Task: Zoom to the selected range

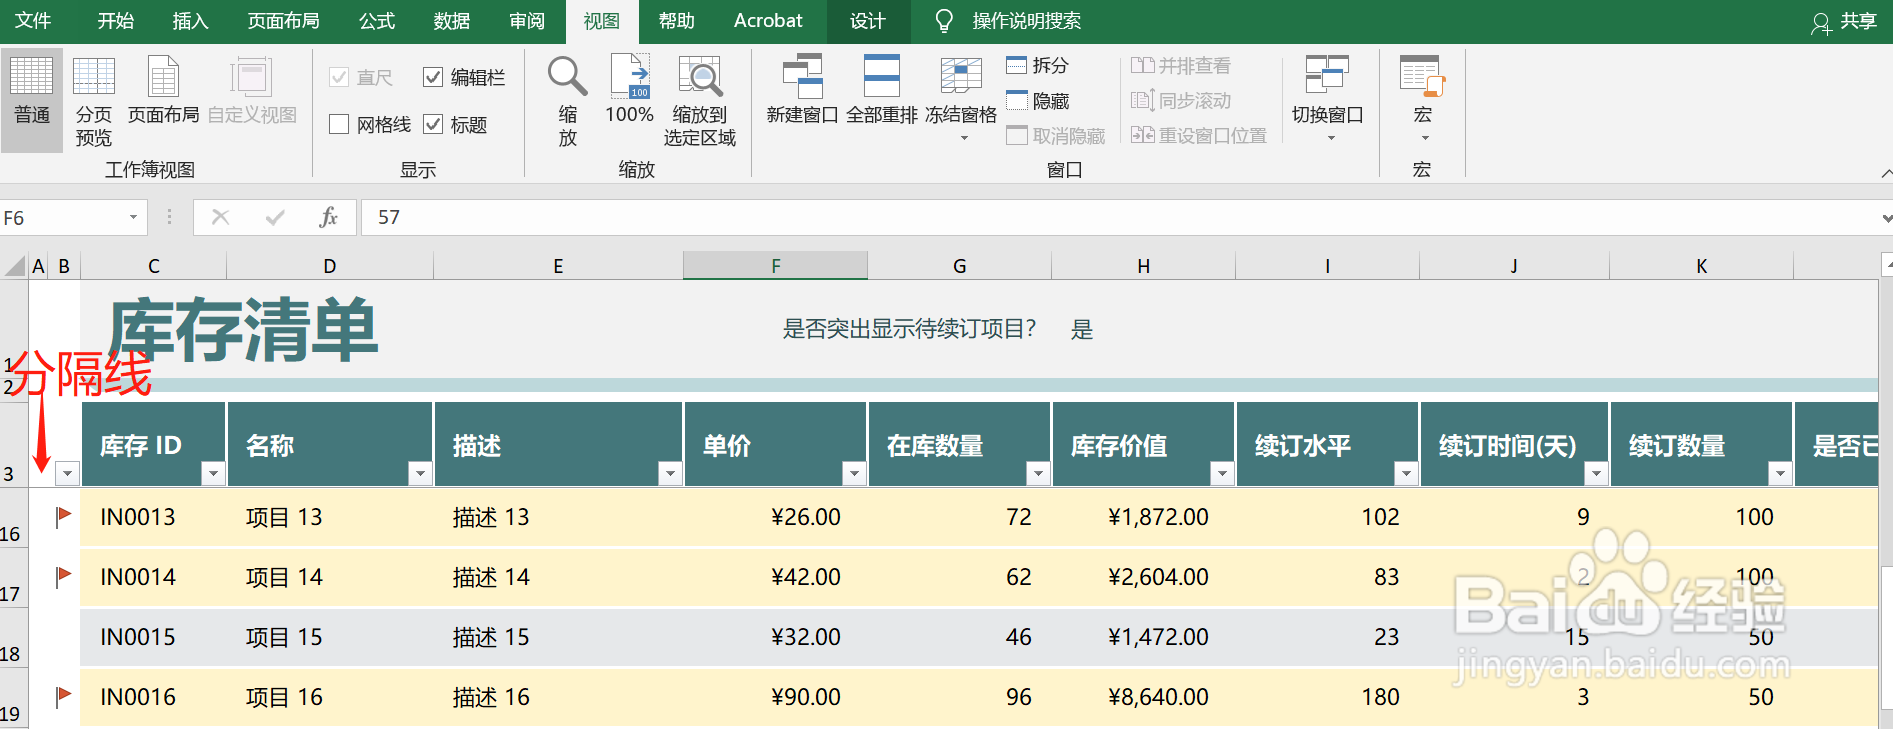Action: tap(700, 99)
